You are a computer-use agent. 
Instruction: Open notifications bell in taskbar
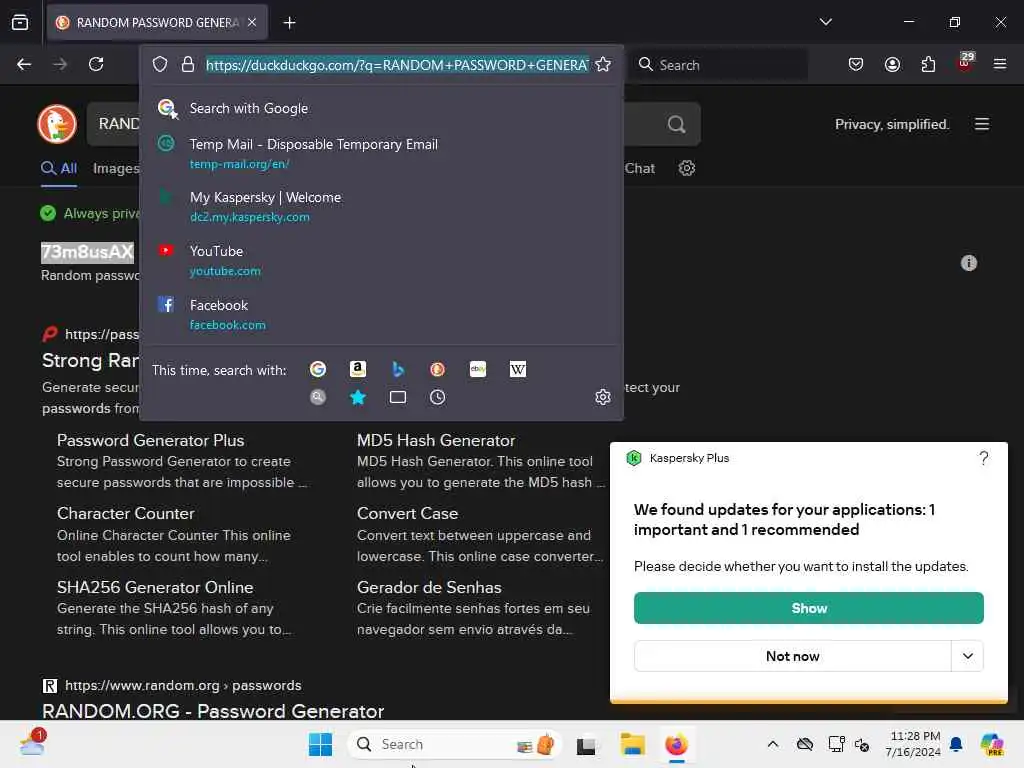coord(956,744)
